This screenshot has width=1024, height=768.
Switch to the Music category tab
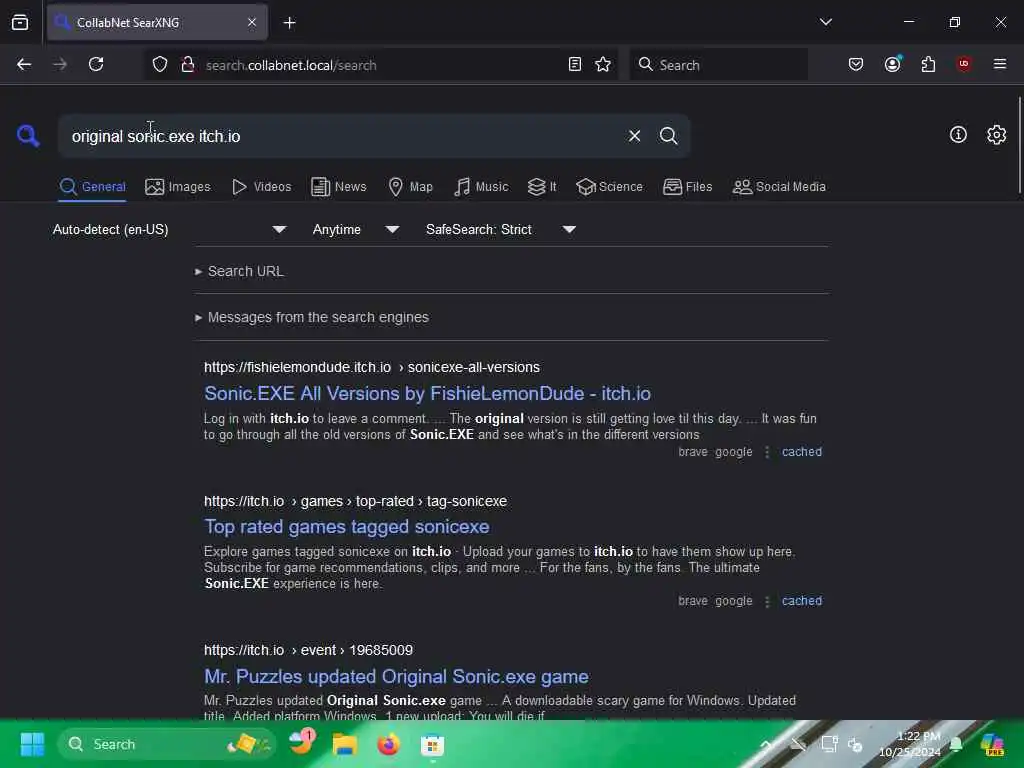click(x=481, y=187)
